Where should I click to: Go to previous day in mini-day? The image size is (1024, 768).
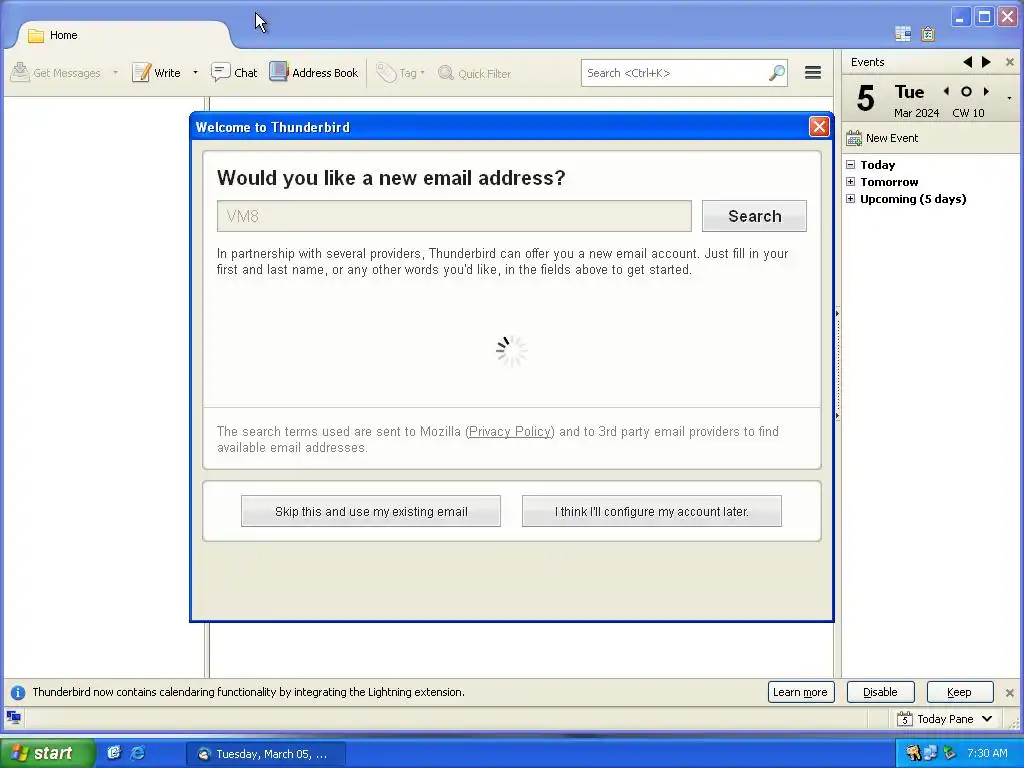click(x=946, y=91)
